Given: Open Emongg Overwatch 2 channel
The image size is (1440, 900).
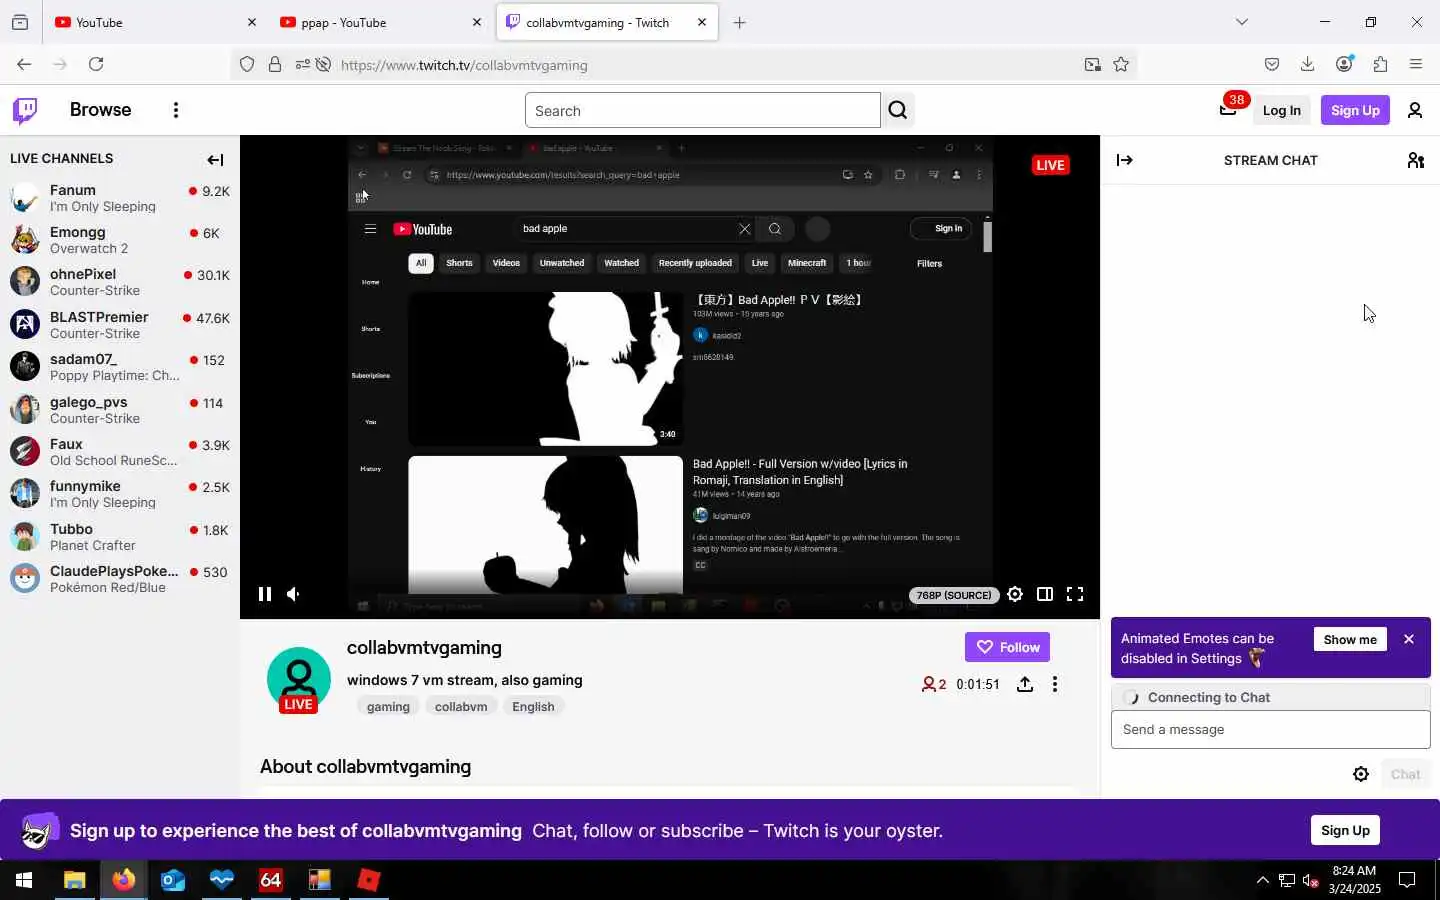Looking at the screenshot, I should tap(120, 240).
